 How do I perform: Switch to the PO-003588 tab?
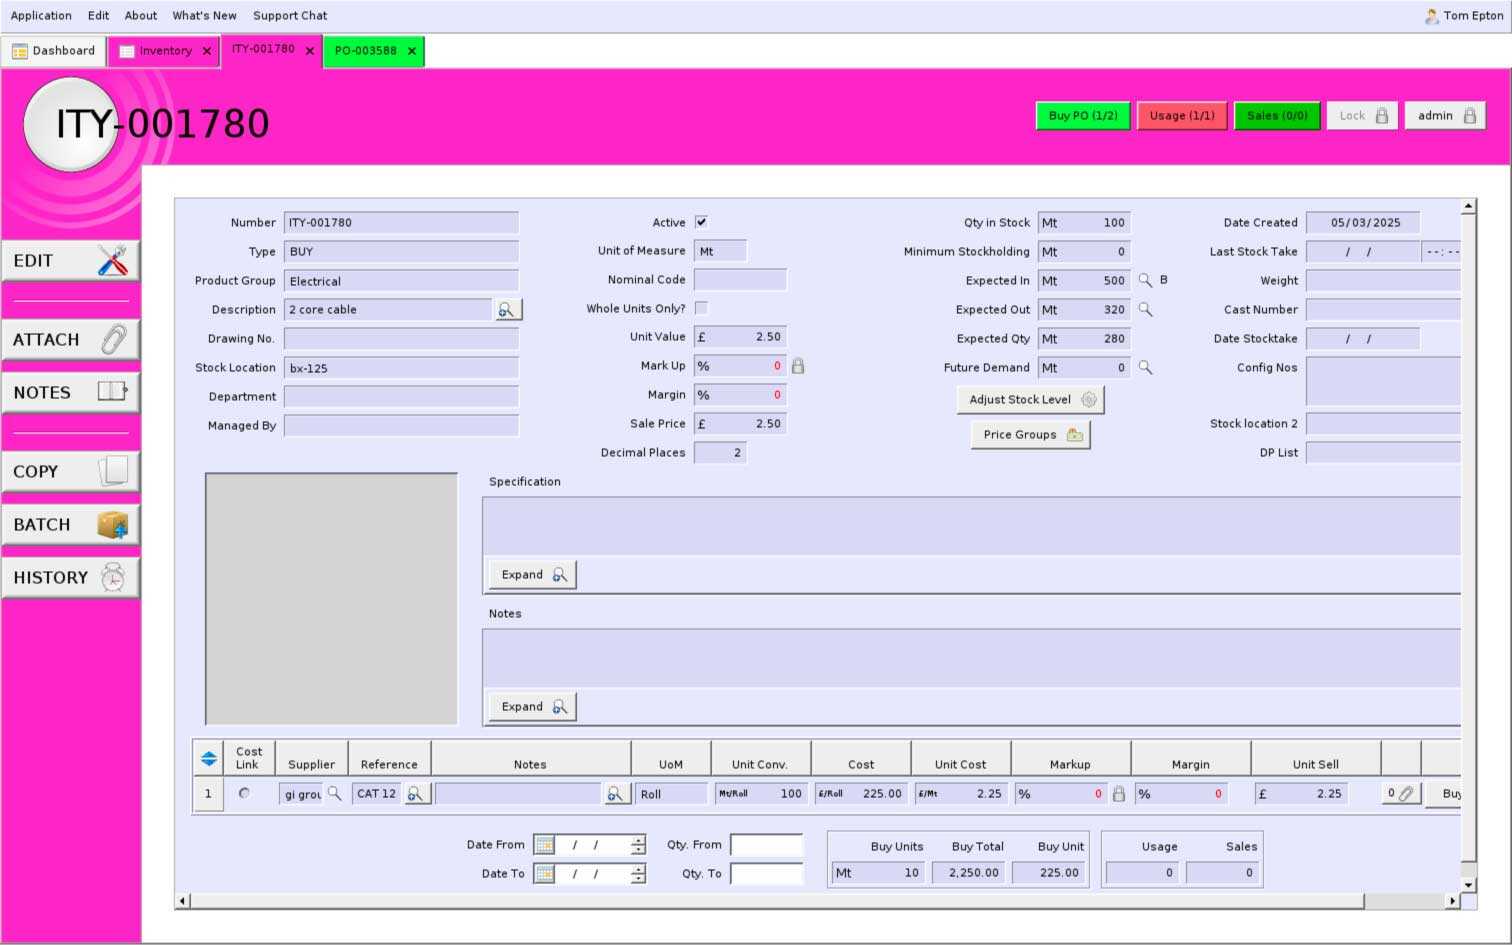click(366, 51)
